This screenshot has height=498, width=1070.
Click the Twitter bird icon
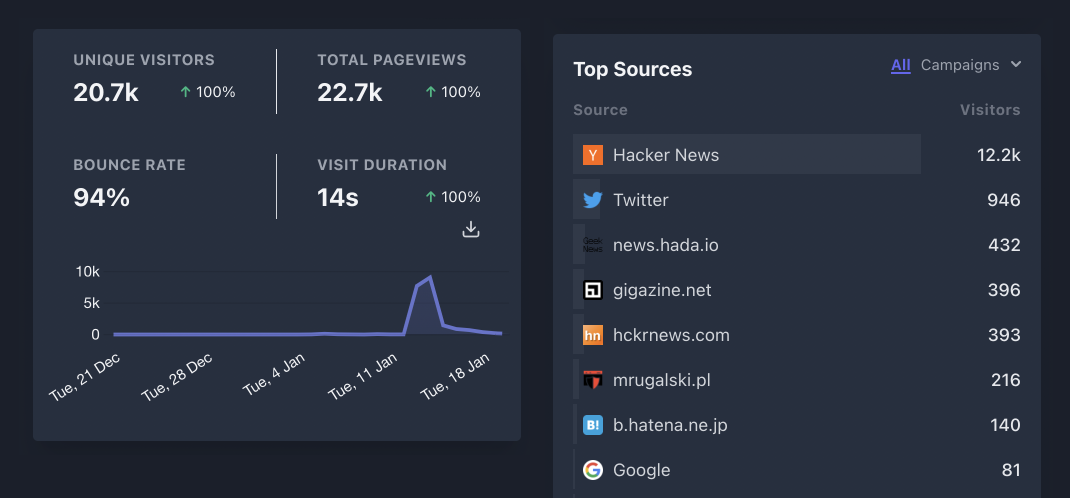593,200
